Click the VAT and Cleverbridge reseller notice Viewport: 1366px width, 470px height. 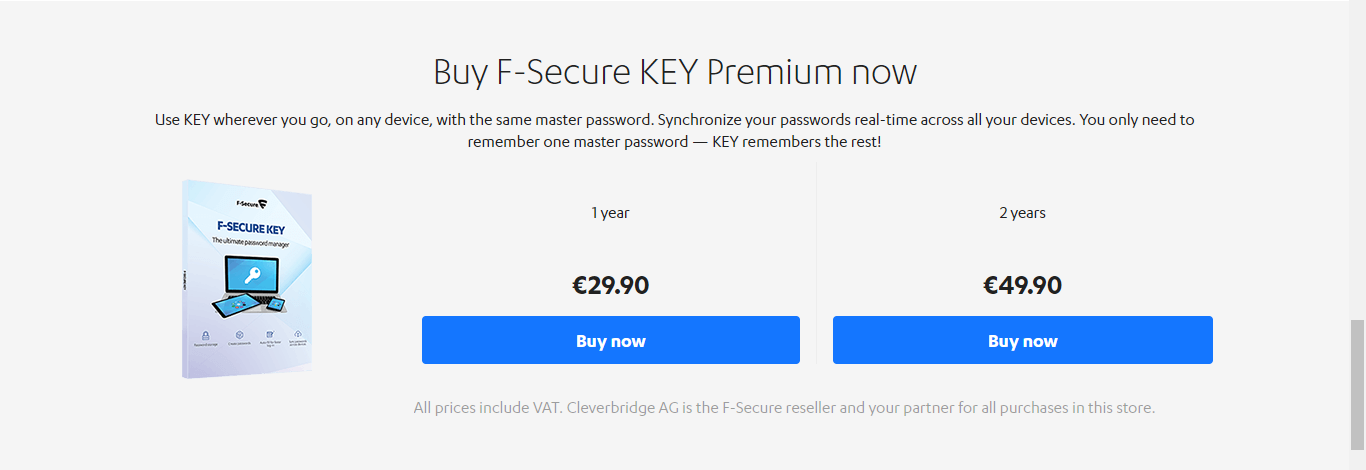[x=784, y=408]
